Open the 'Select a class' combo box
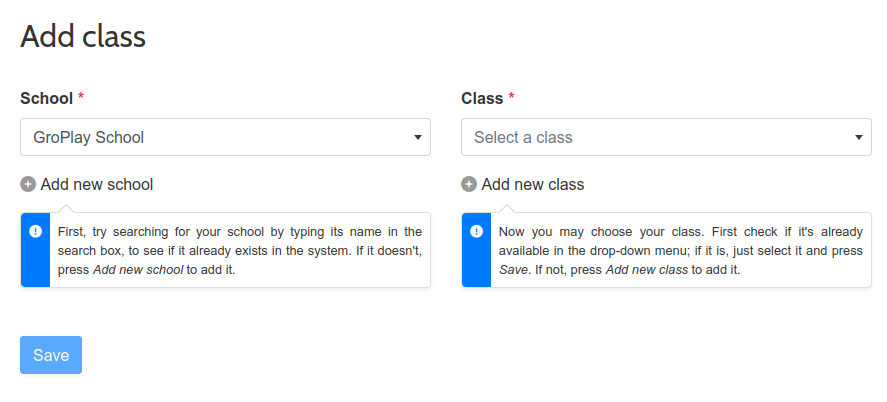 pyautogui.click(x=666, y=137)
